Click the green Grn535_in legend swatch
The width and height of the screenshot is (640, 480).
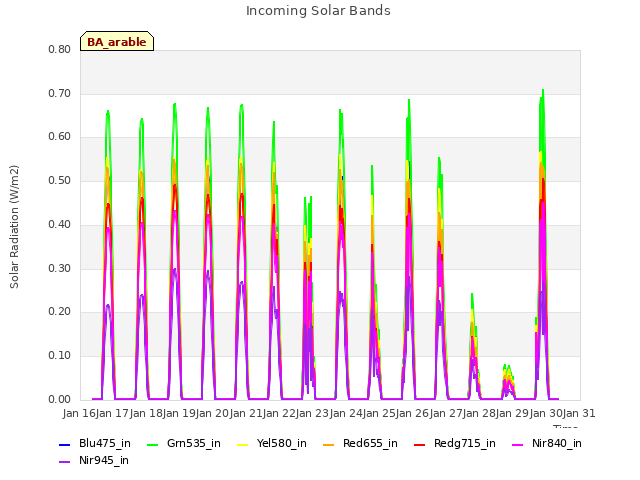pos(152,444)
